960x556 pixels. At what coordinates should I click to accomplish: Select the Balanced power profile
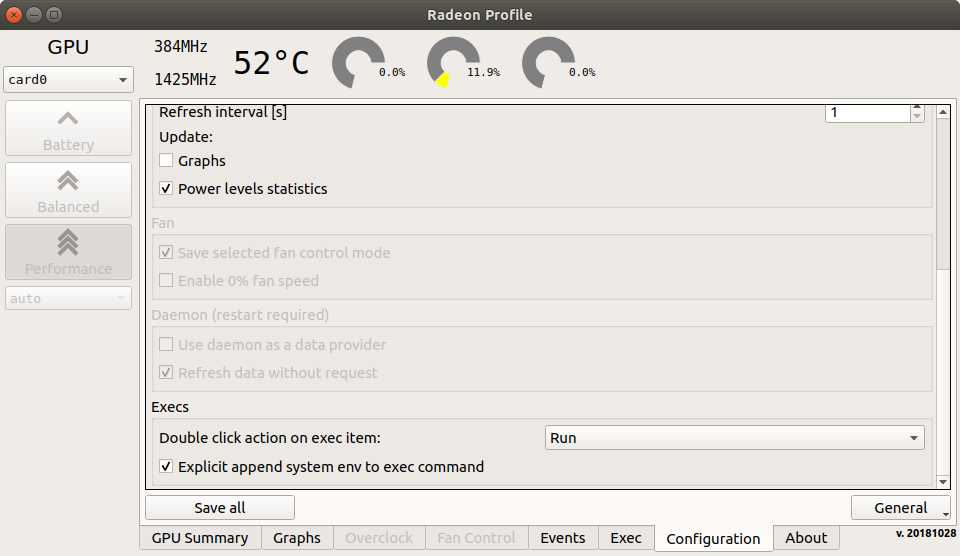(68, 190)
